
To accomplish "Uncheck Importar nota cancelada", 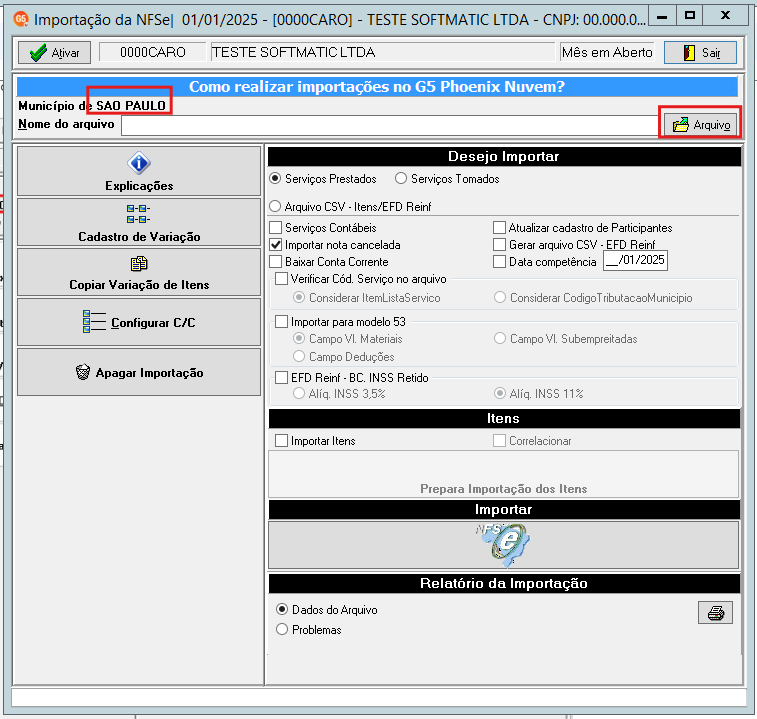I will (x=336, y=245).
